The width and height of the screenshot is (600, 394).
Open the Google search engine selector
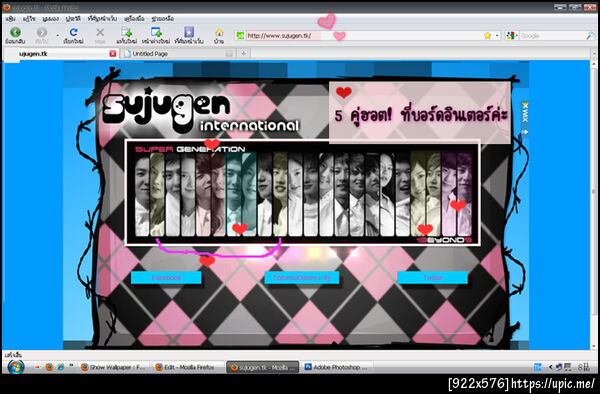(x=511, y=36)
